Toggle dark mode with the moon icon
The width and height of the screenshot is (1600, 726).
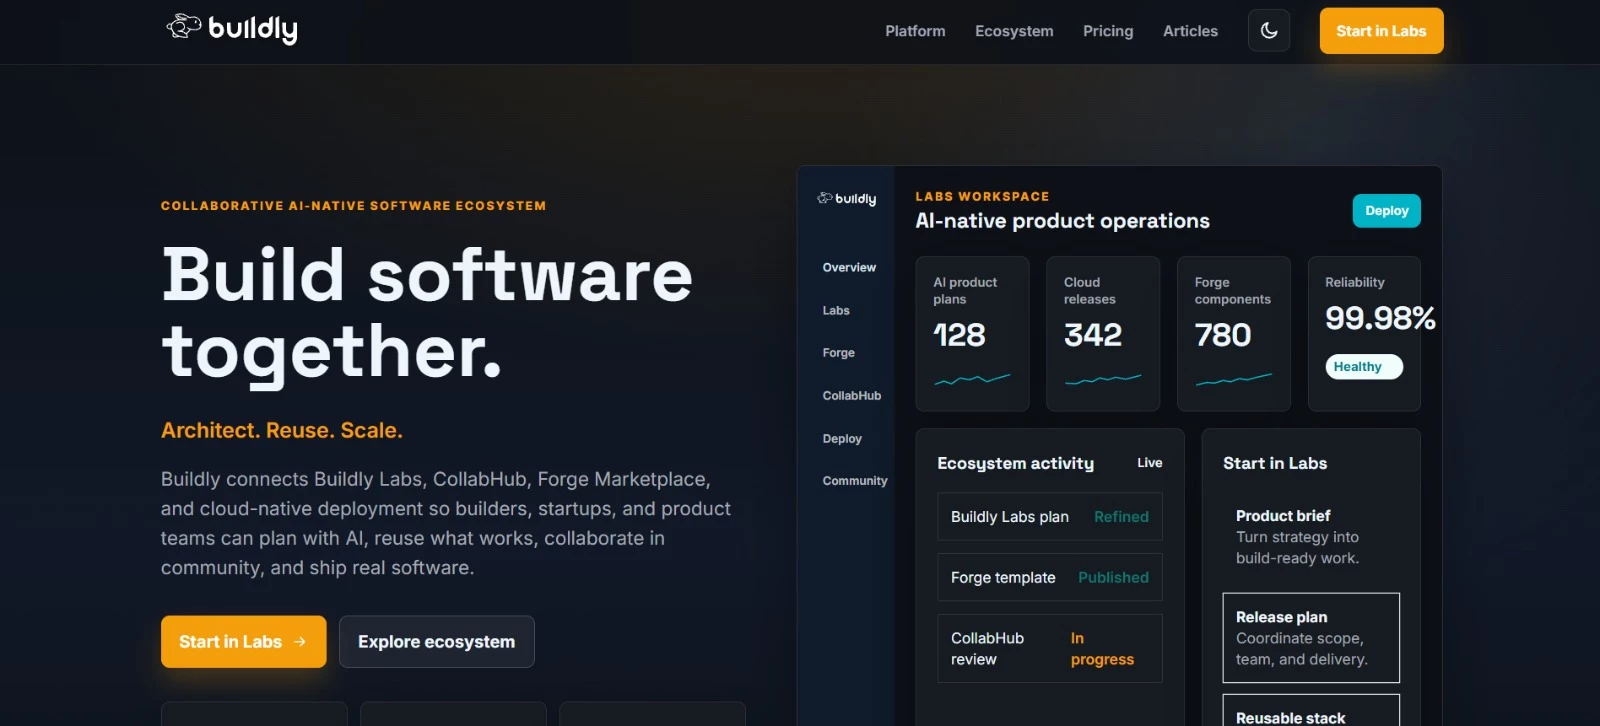coord(1269,31)
